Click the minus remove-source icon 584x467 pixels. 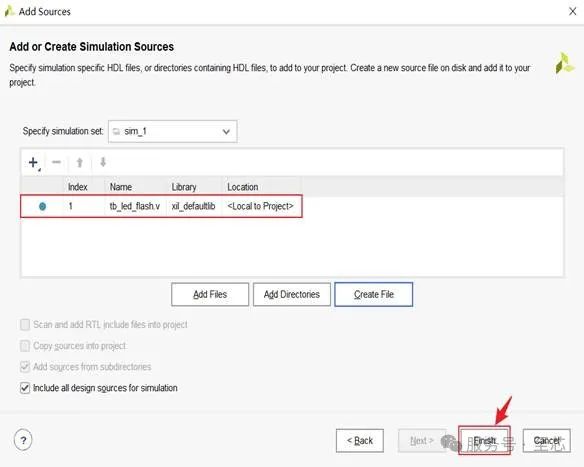coord(56,162)
